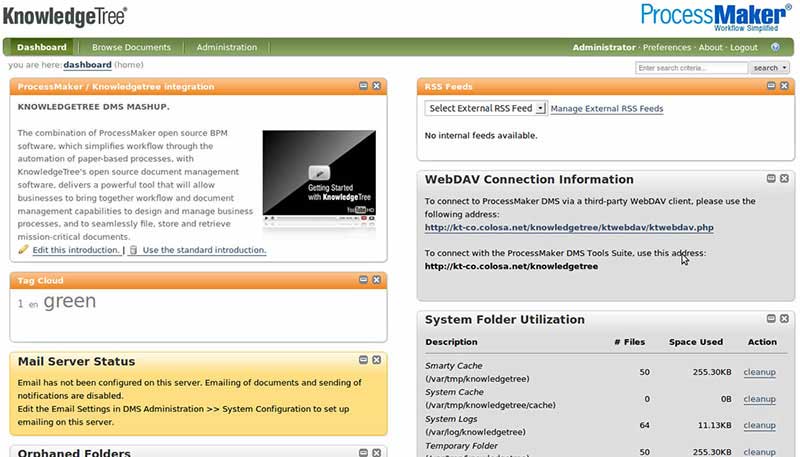The height and width of the screenshot is (457, 800).
Task: Focus the Enter search criteria field
Action: [691, 68]
